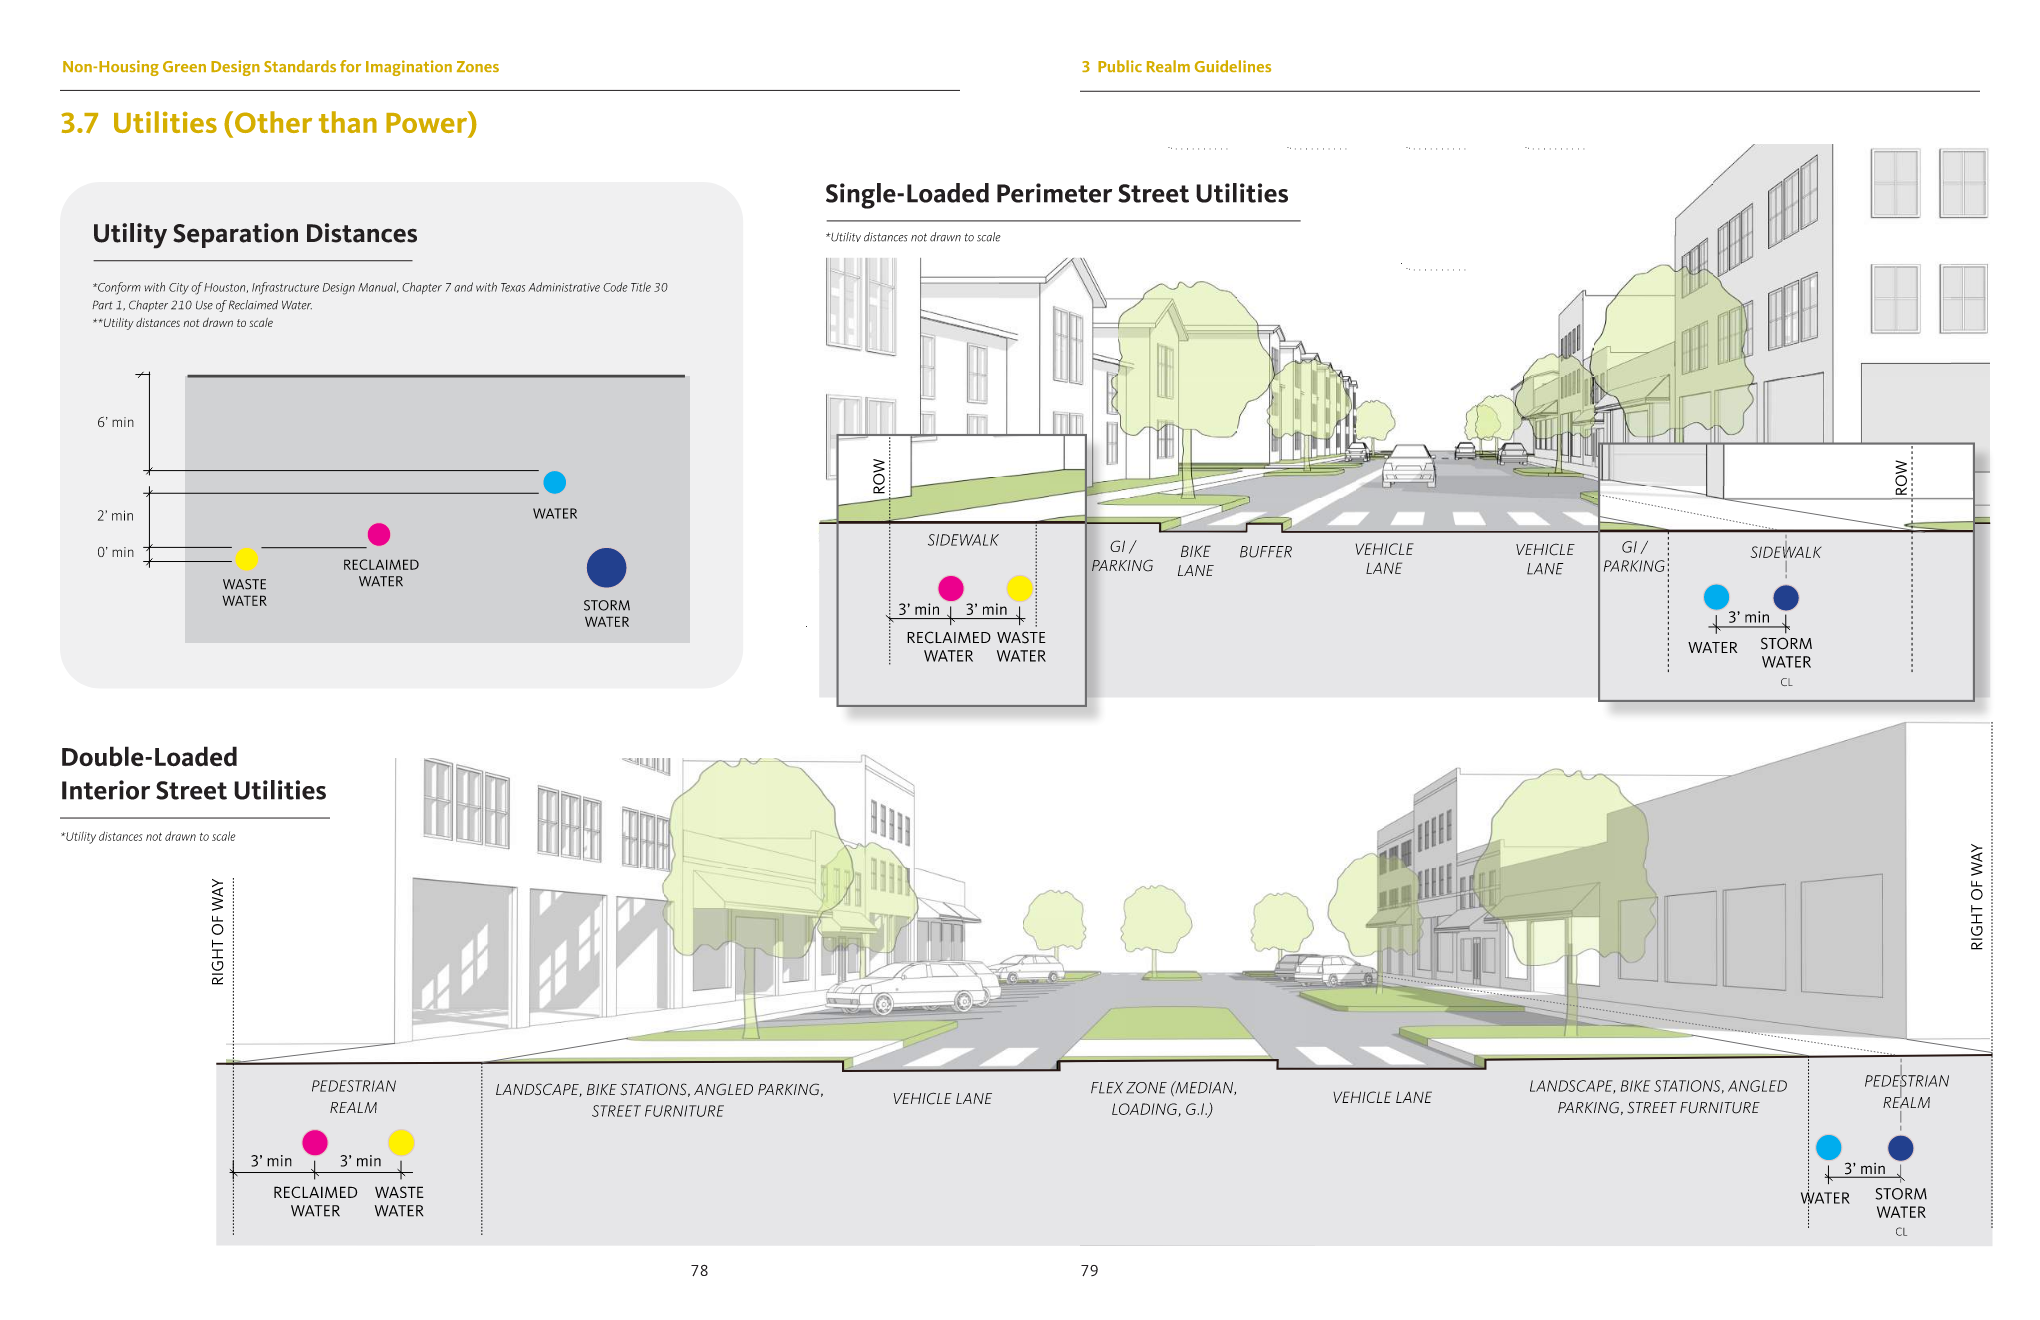2040x1320 pixels.
Task: Click magenta dot under left Pedestrian Realm
Action: 315,1142
